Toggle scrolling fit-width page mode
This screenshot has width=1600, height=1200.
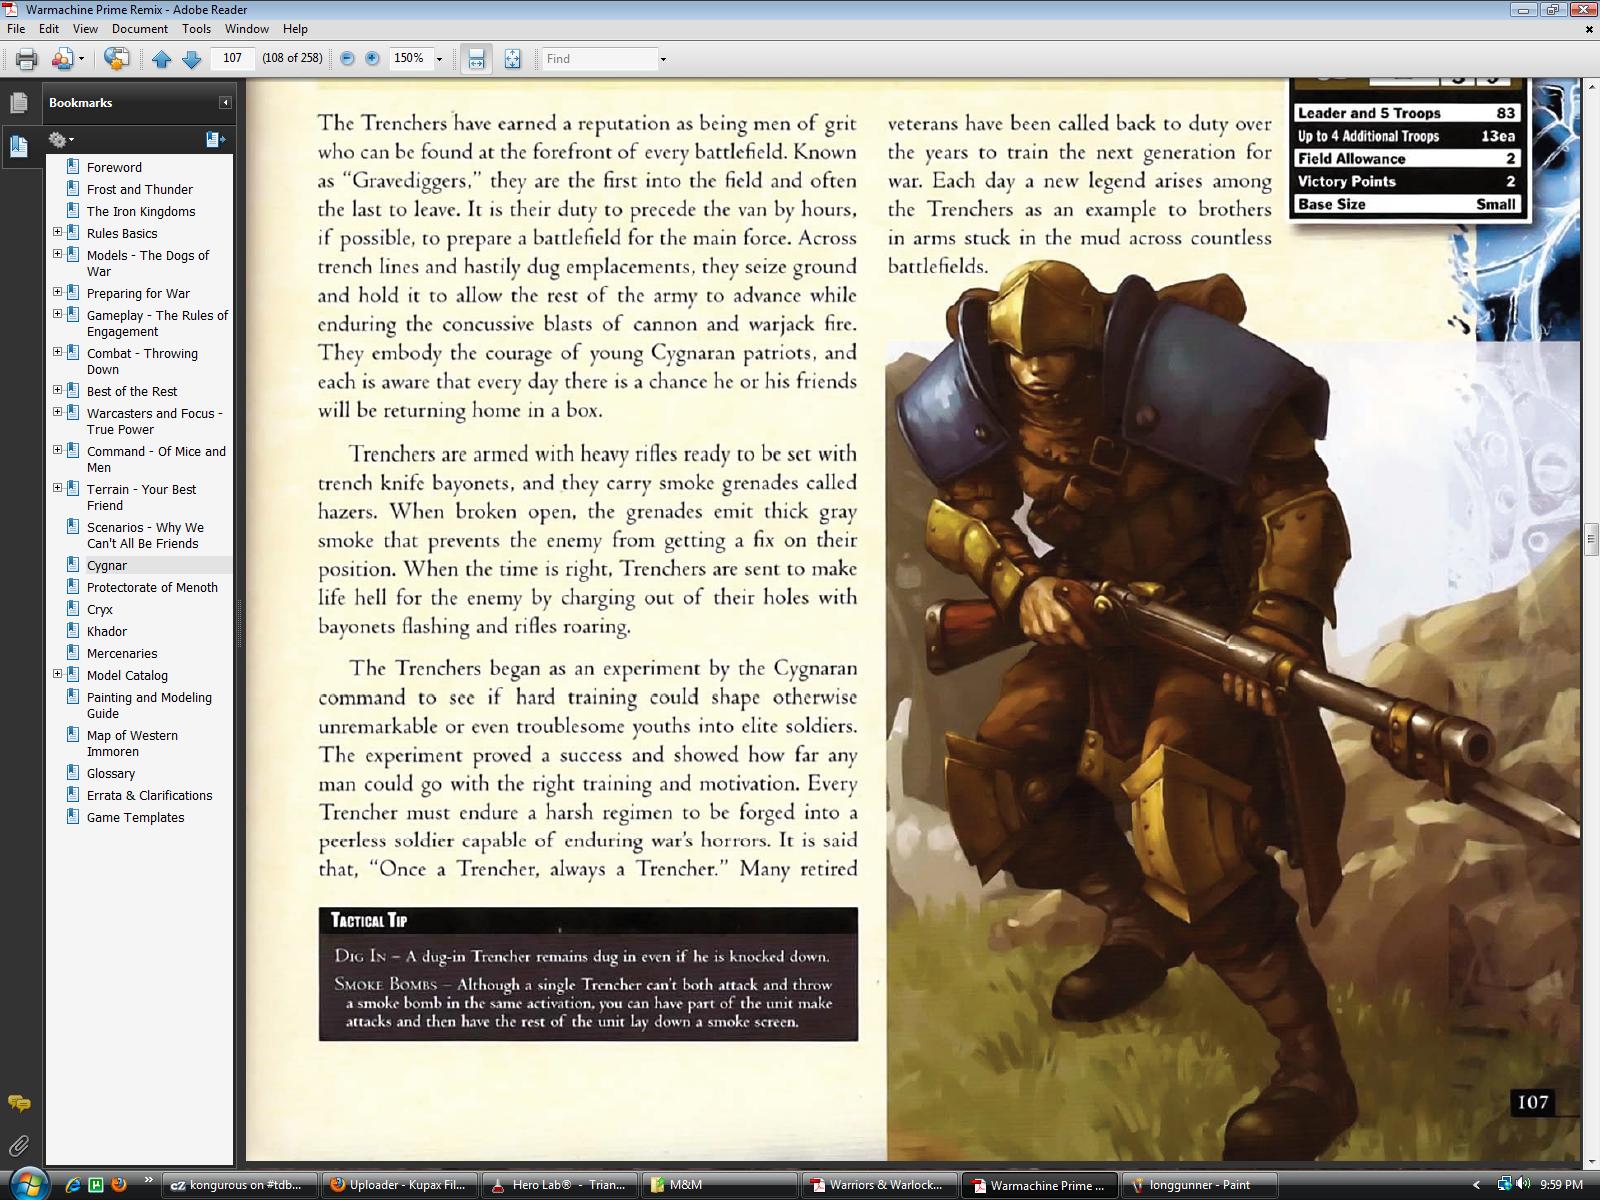(x=477, y=59)
